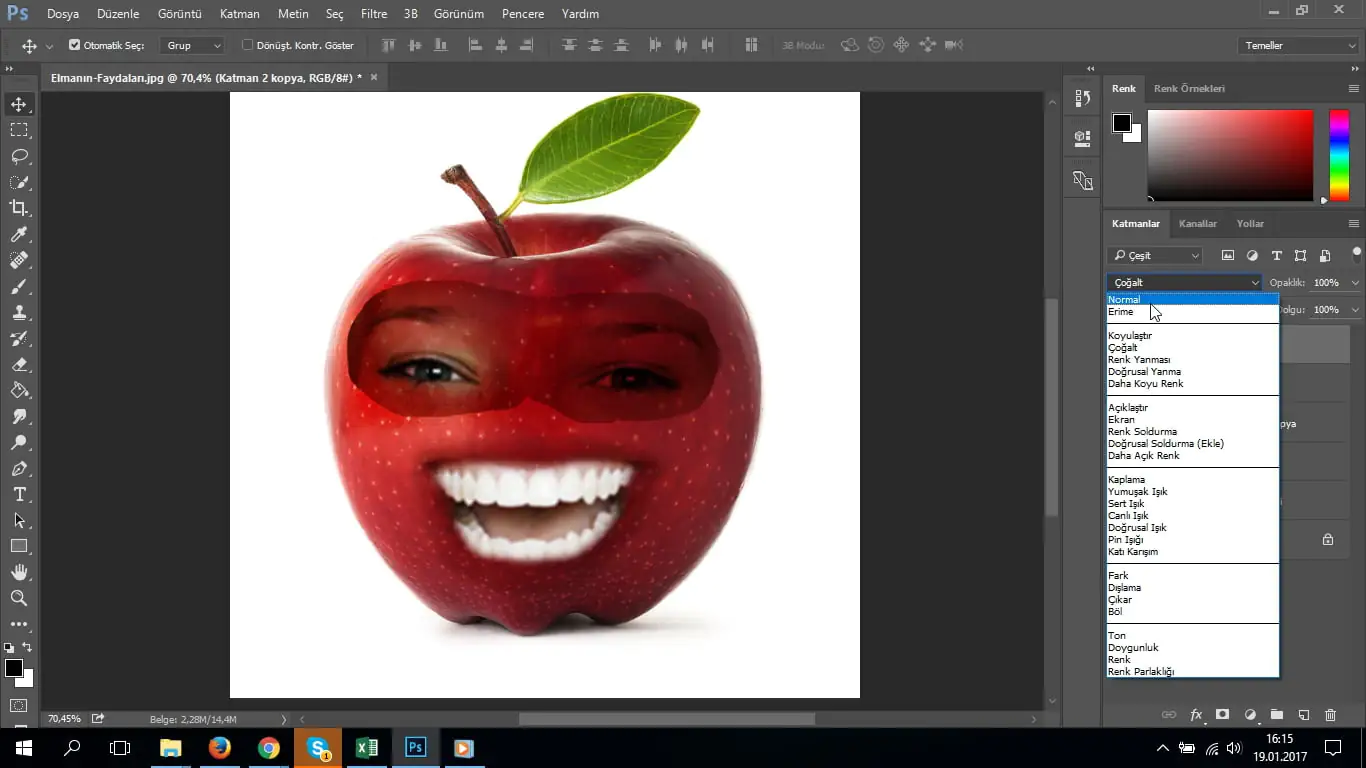
Task: Select the Horizontal Type tool
Action: pos(19,494)
